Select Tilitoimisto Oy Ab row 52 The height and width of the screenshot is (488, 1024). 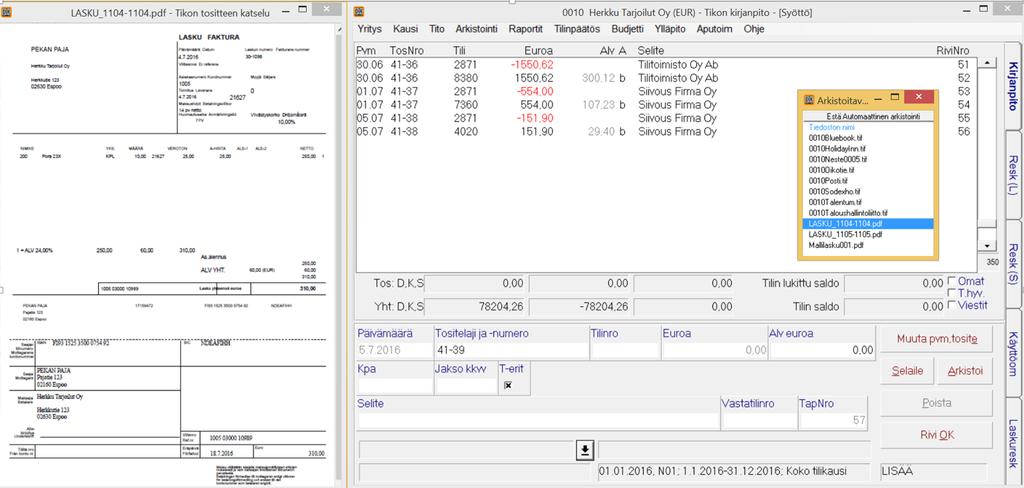point(666,78)
